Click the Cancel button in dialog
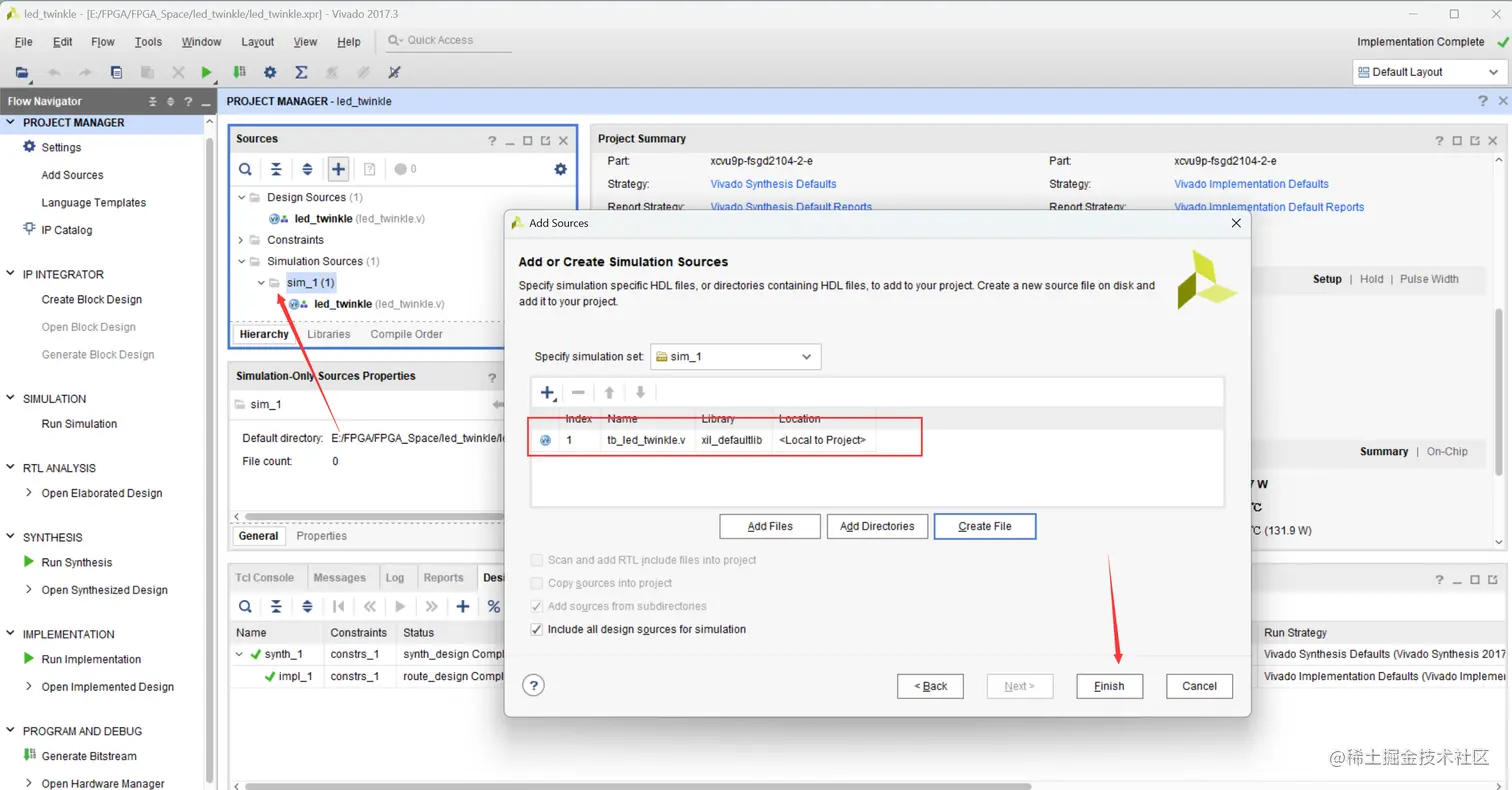Image resolution: width=1512 pixels, height=790 pixels. (x=1199, y=686)
